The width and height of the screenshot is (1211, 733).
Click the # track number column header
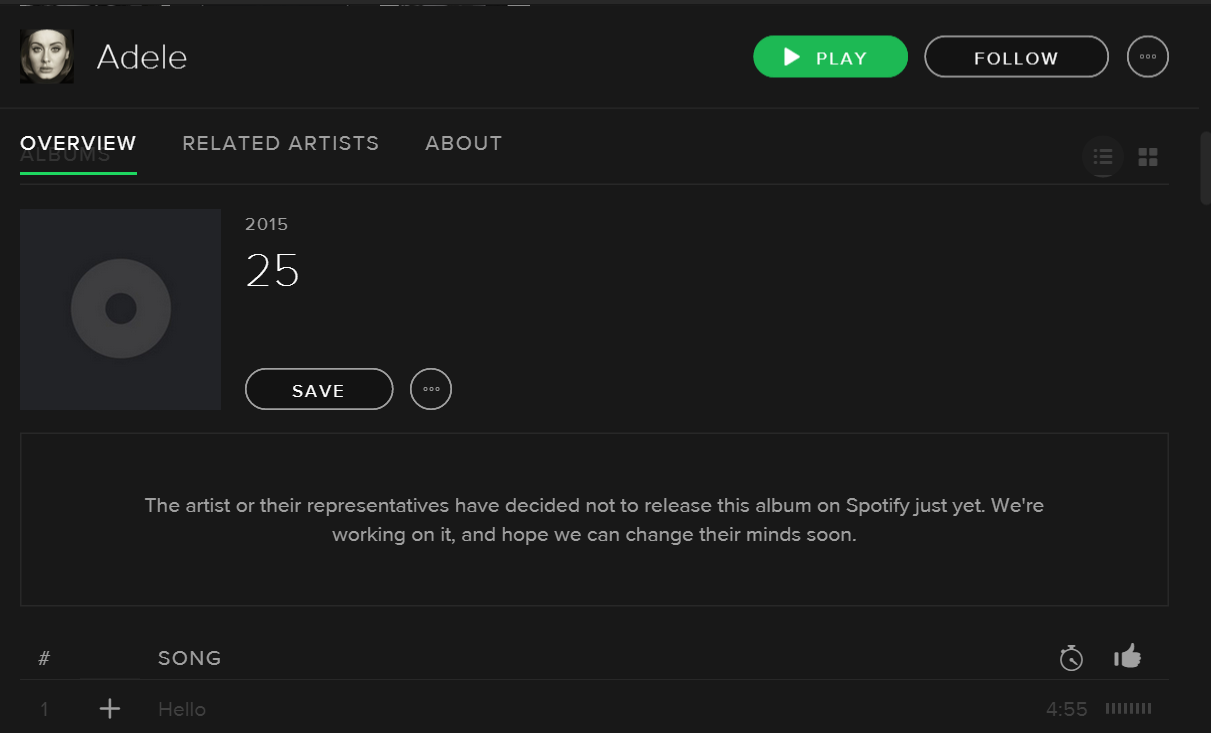pos(44,658)
